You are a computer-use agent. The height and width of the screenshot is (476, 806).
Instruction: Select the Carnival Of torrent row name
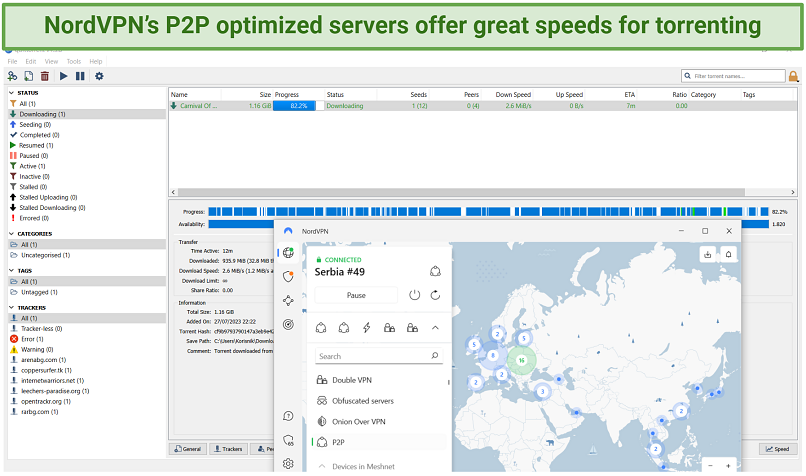(x=198, y=106)
